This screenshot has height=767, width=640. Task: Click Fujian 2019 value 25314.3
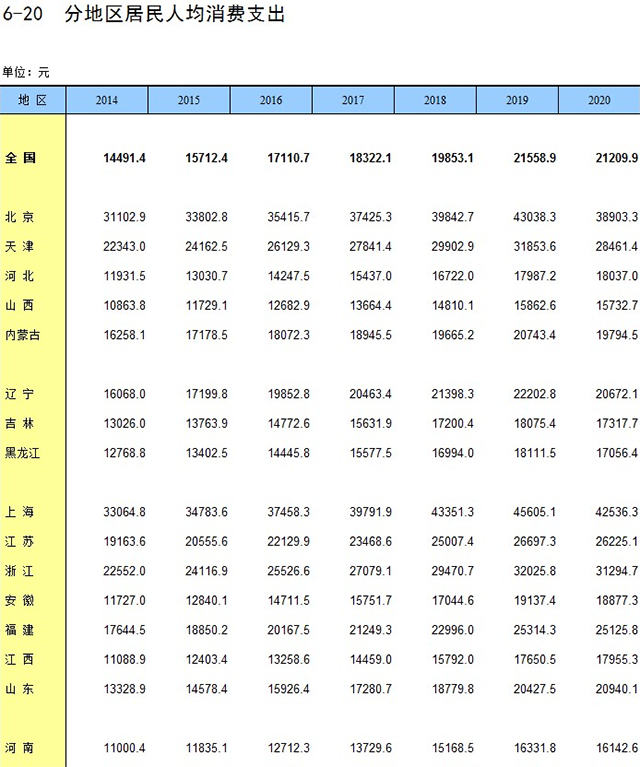(534, 630)
